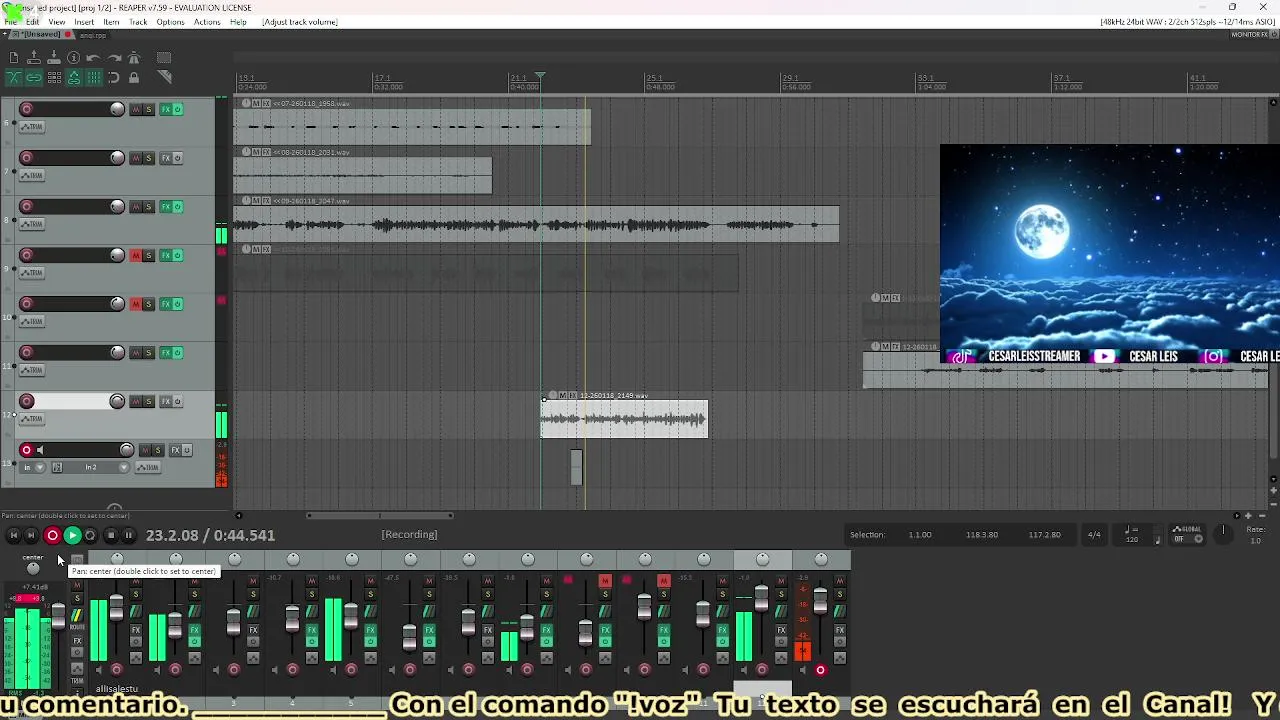
Task: Click the 23.2.08 / 0:44.541 time display
Action: click(210, 536)
